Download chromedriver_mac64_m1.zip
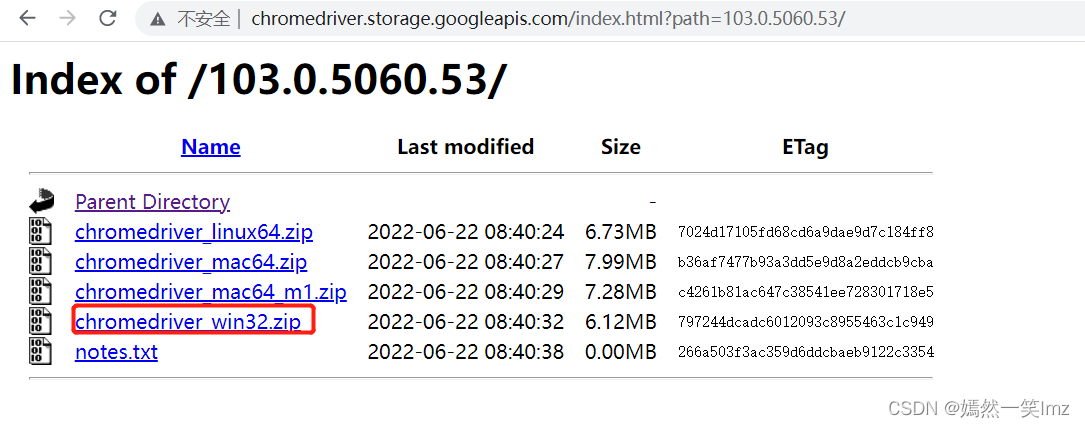This screenshot has width=1085, height=428. click(210, 292)
